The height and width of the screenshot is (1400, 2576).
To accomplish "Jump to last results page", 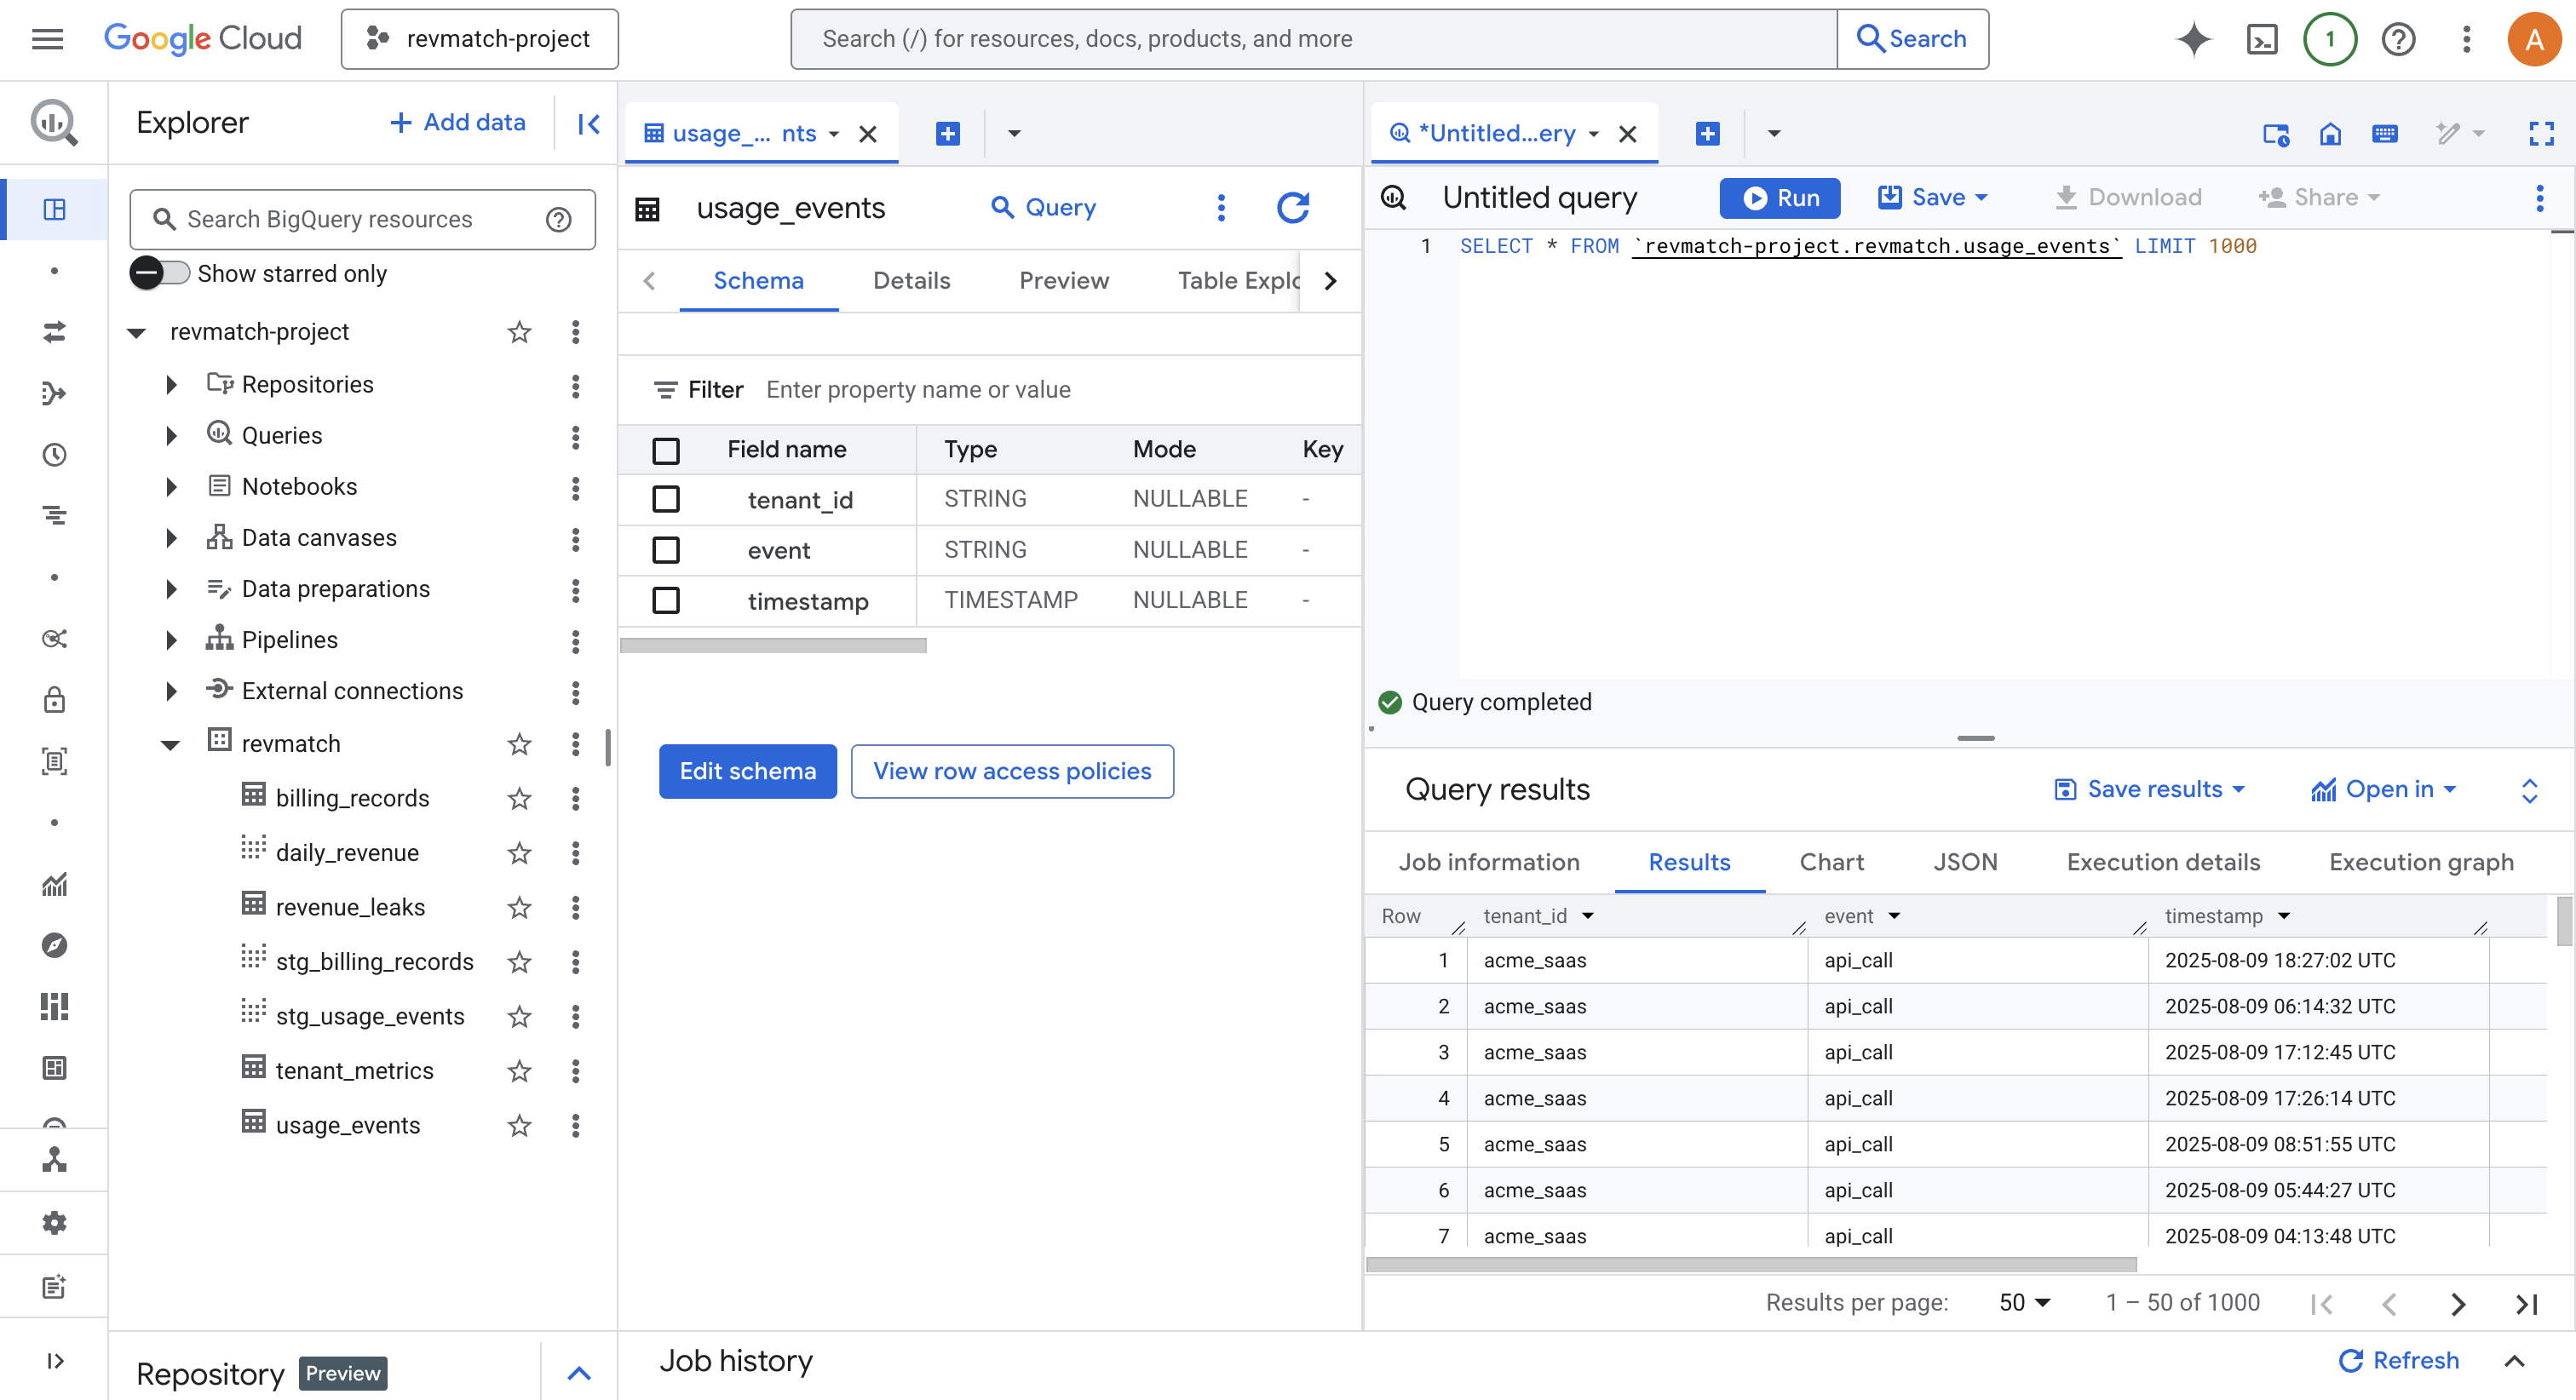I will click(x=2526, y=1304).
